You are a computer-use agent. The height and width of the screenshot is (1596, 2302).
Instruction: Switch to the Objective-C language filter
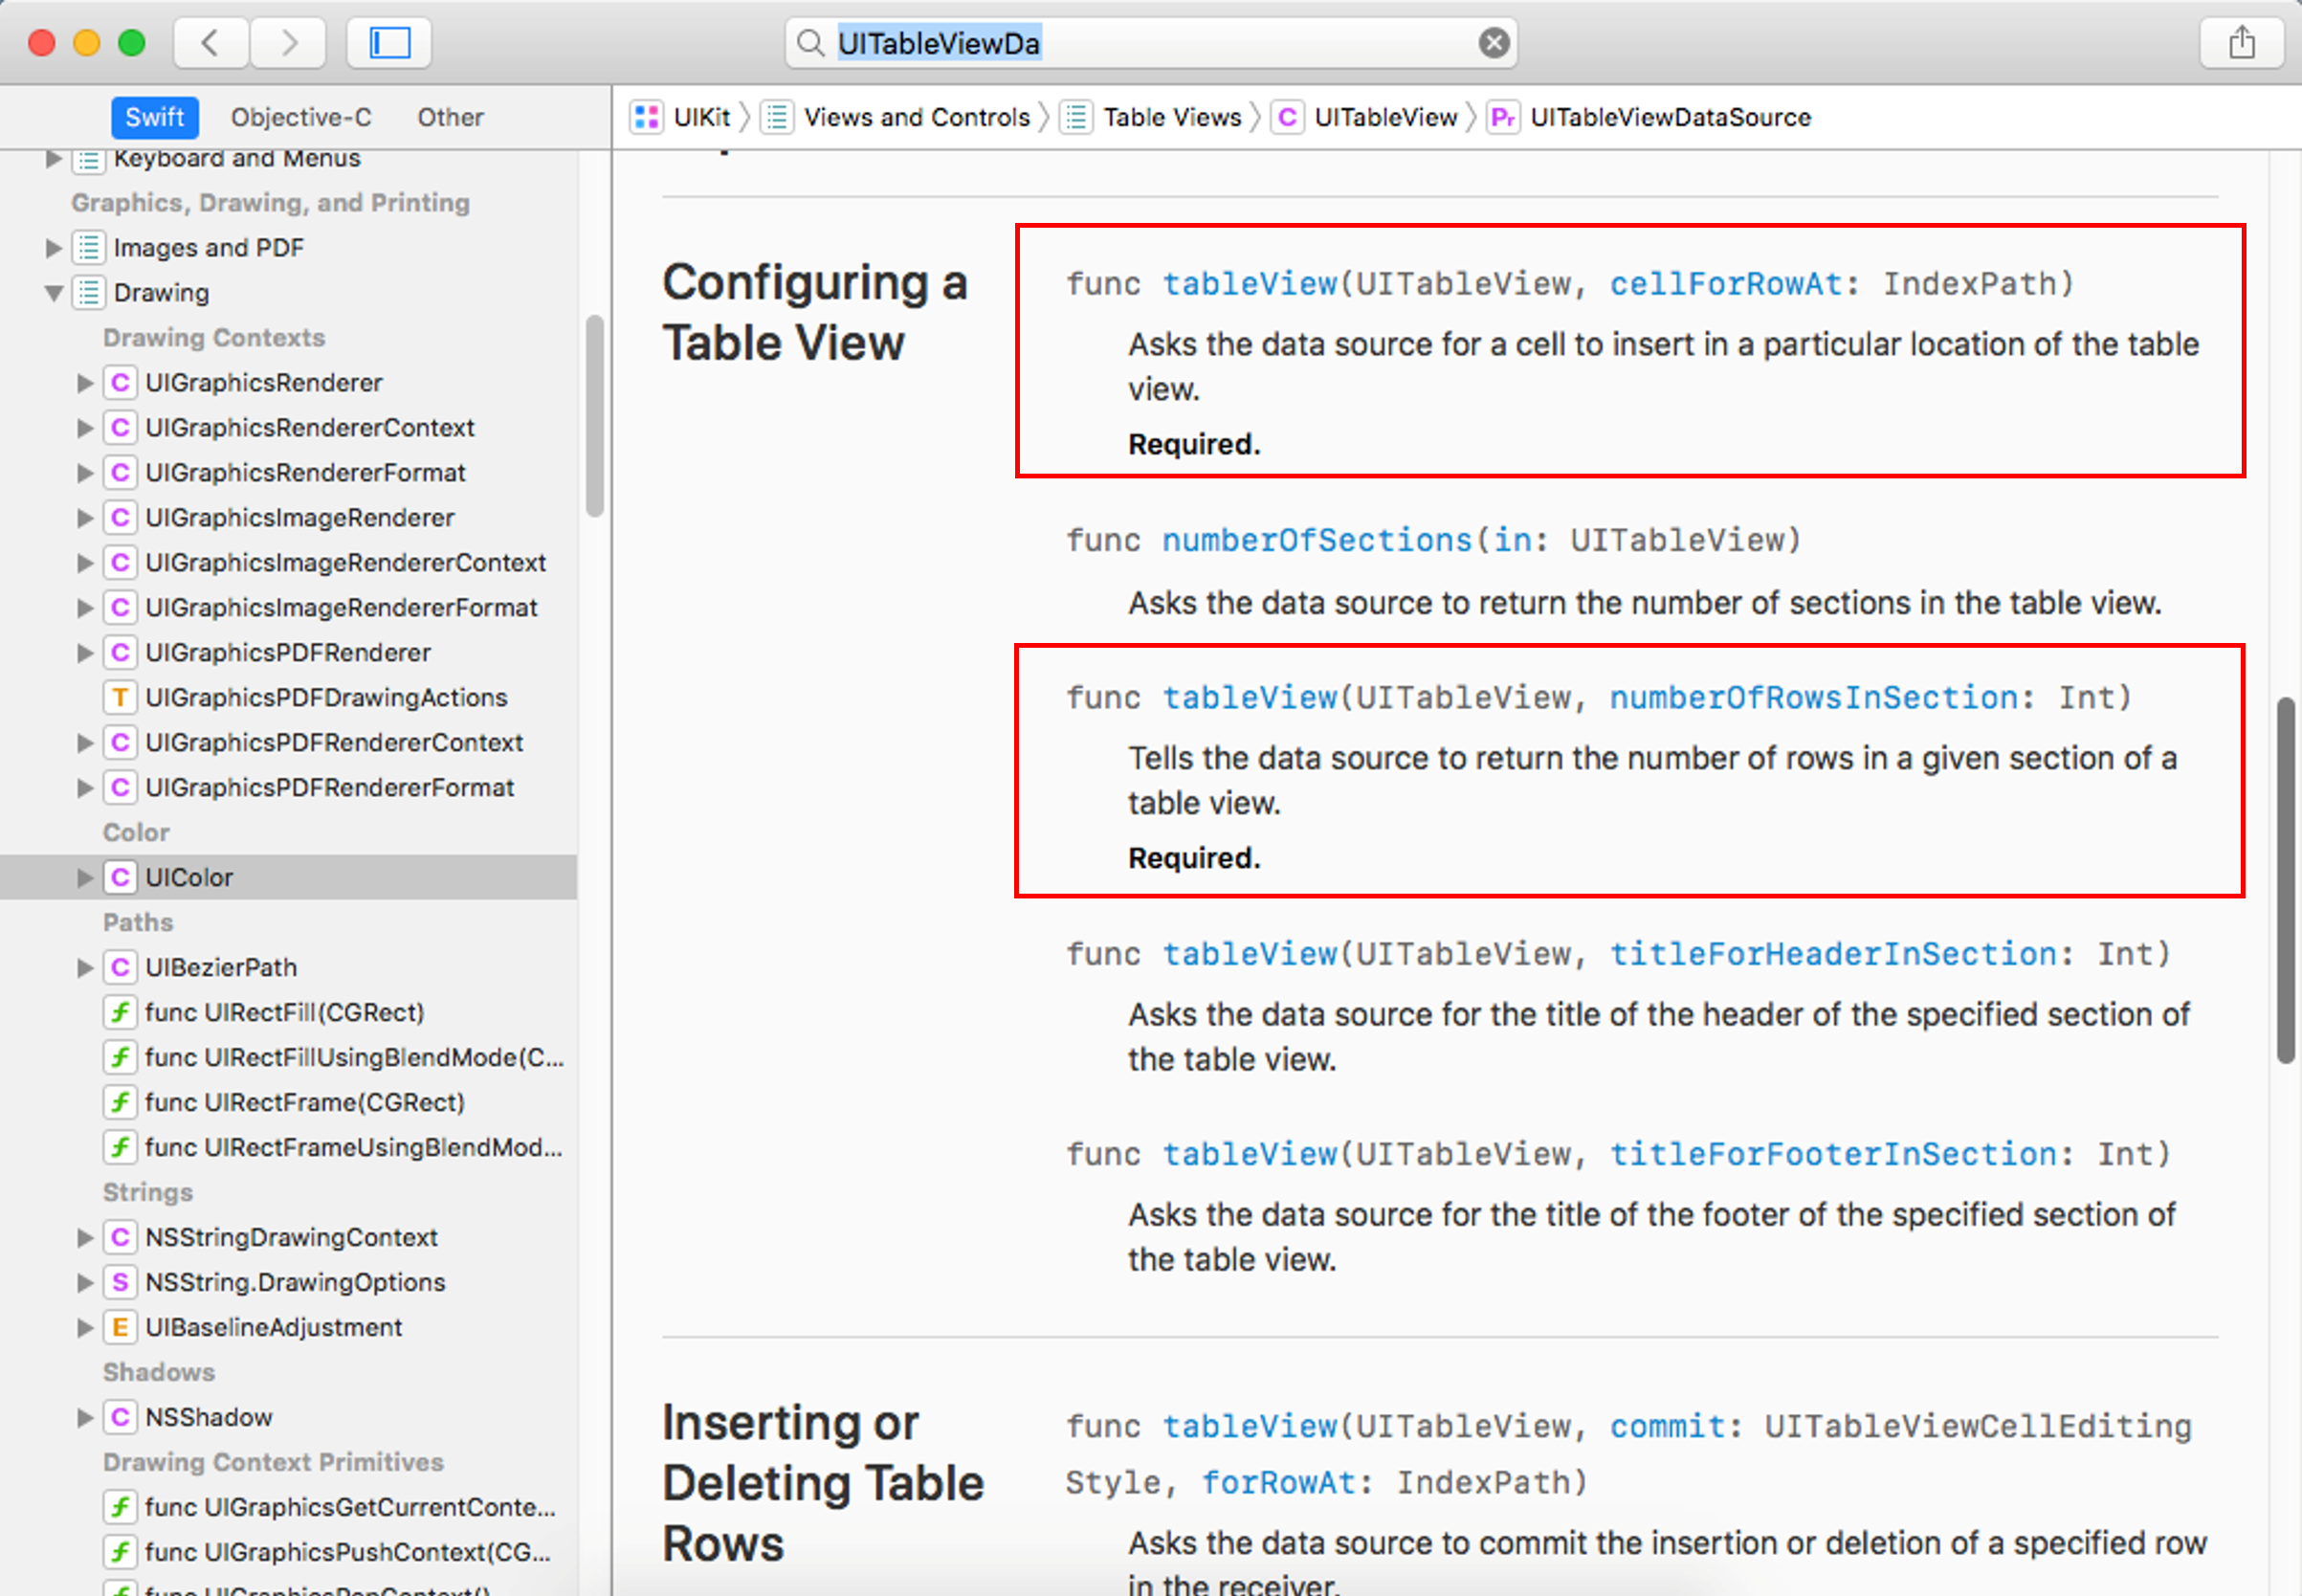click(301, 117)
